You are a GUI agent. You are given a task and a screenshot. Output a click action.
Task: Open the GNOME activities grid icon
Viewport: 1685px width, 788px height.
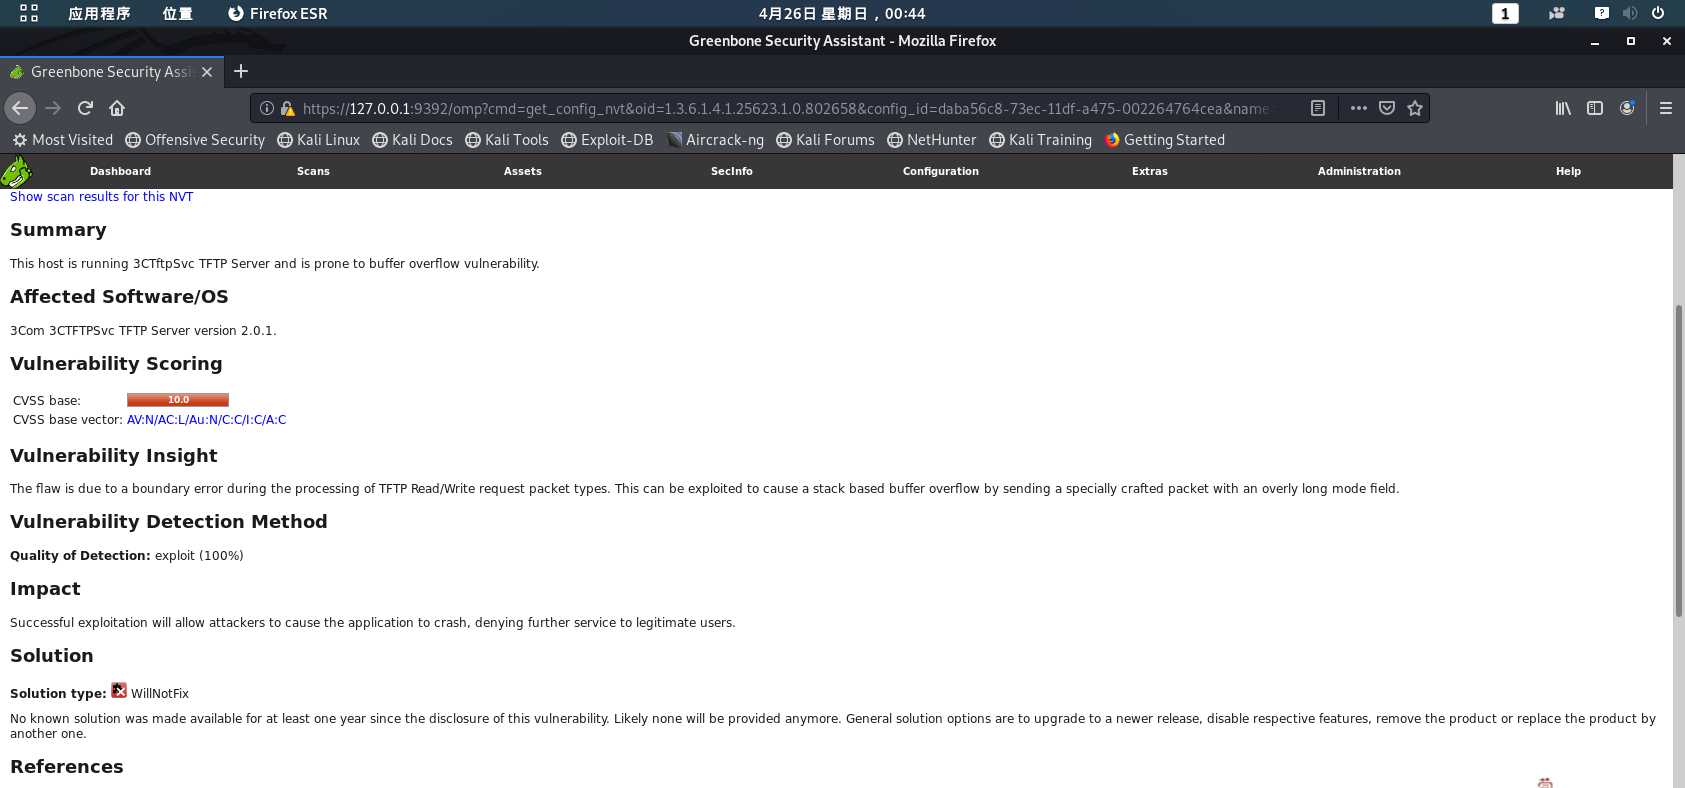tap(29, 13)
